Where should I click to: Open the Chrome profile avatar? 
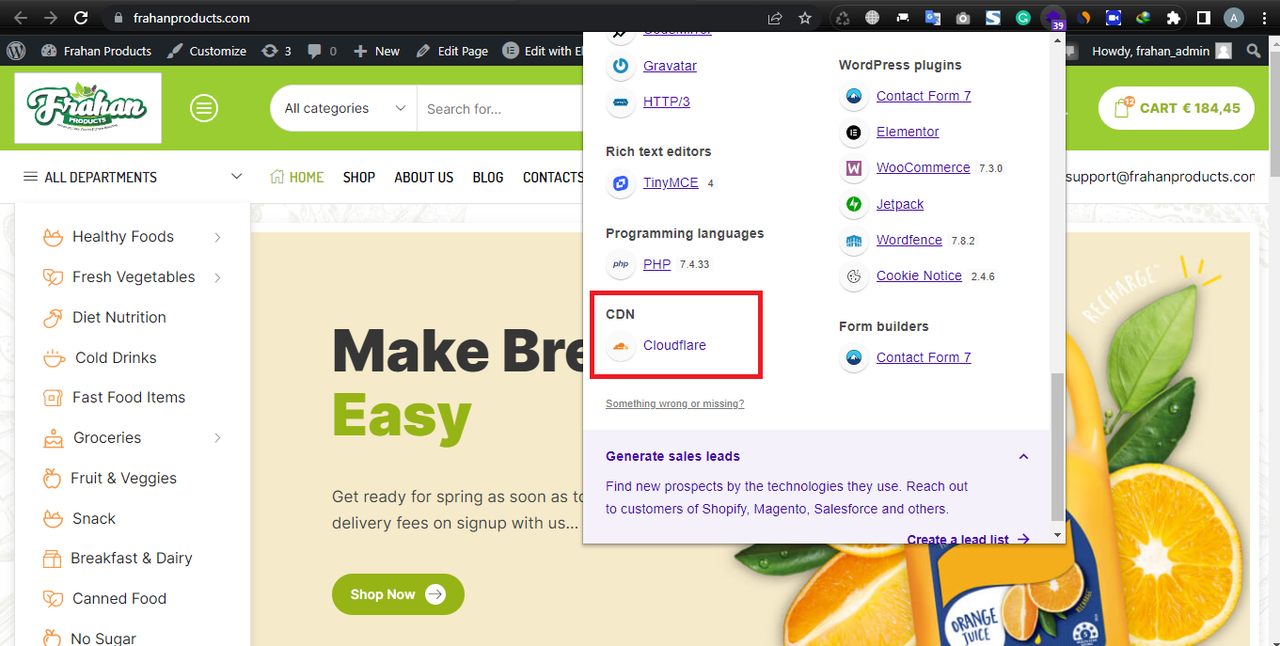click(1234, 18)
